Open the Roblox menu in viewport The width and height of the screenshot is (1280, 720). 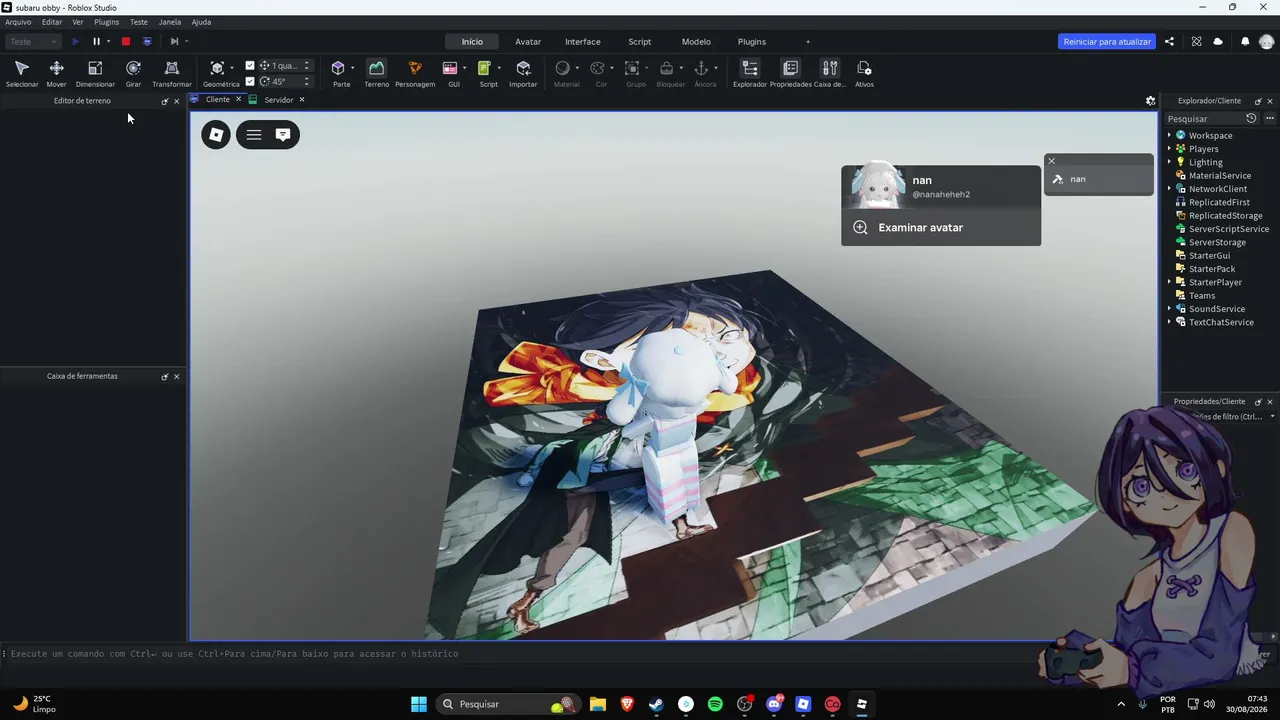click(216, 135)
